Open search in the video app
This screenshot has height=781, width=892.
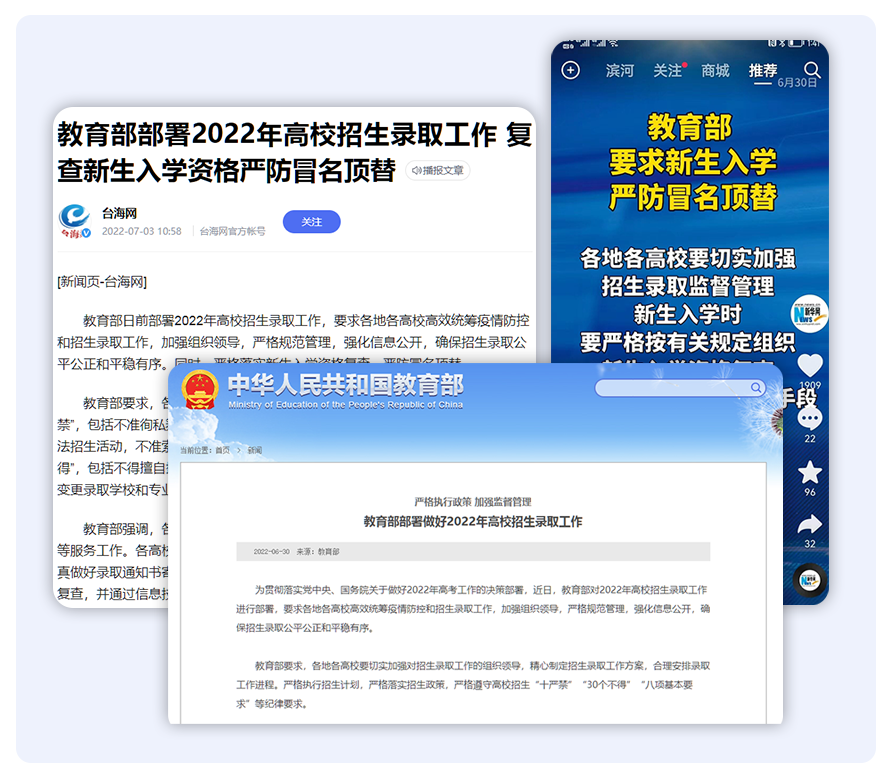click(812, 70)
